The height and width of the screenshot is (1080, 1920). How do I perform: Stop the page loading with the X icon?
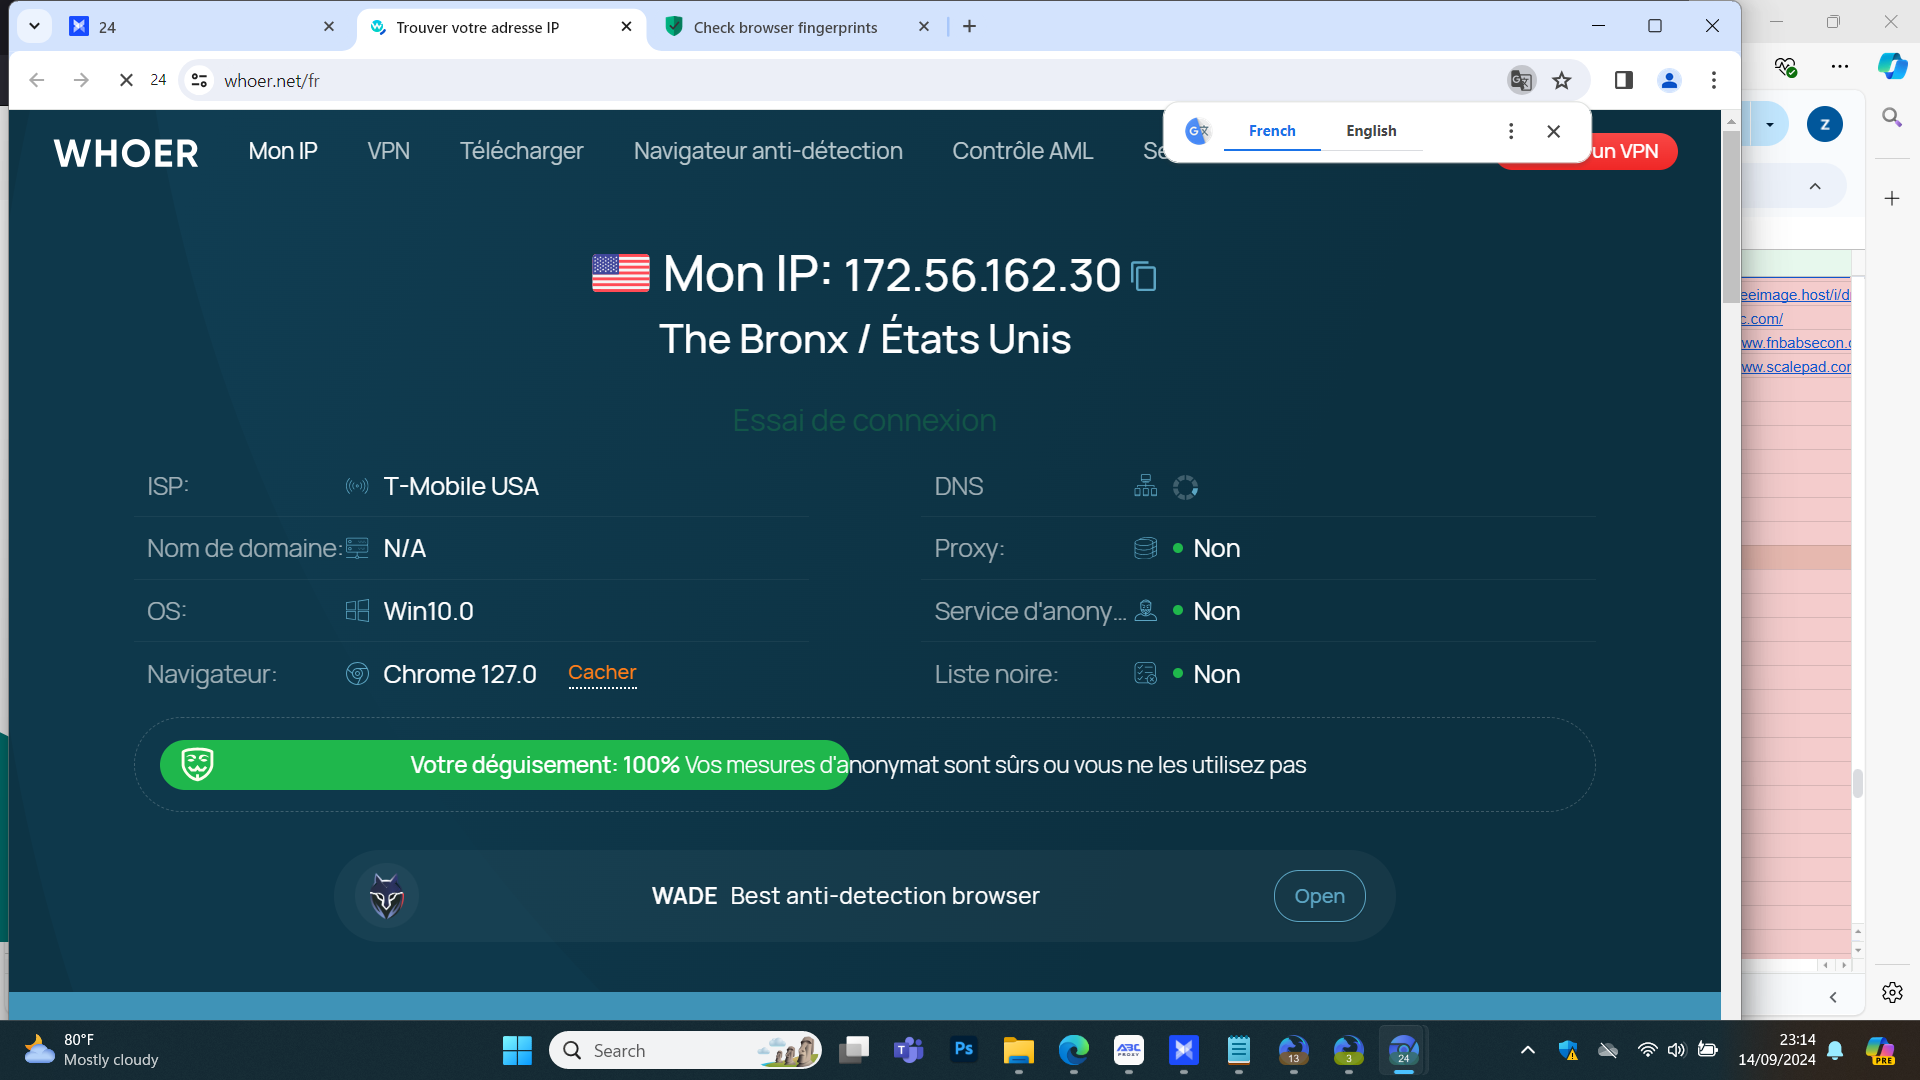(x=126, y=80)
